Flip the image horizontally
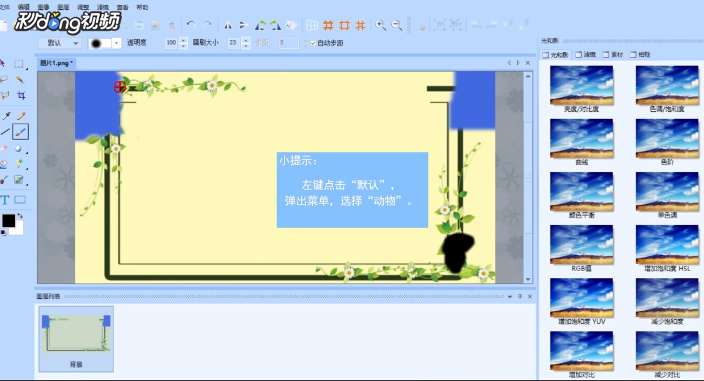This screenshot has height=381, width=704. tap(228, 25)
